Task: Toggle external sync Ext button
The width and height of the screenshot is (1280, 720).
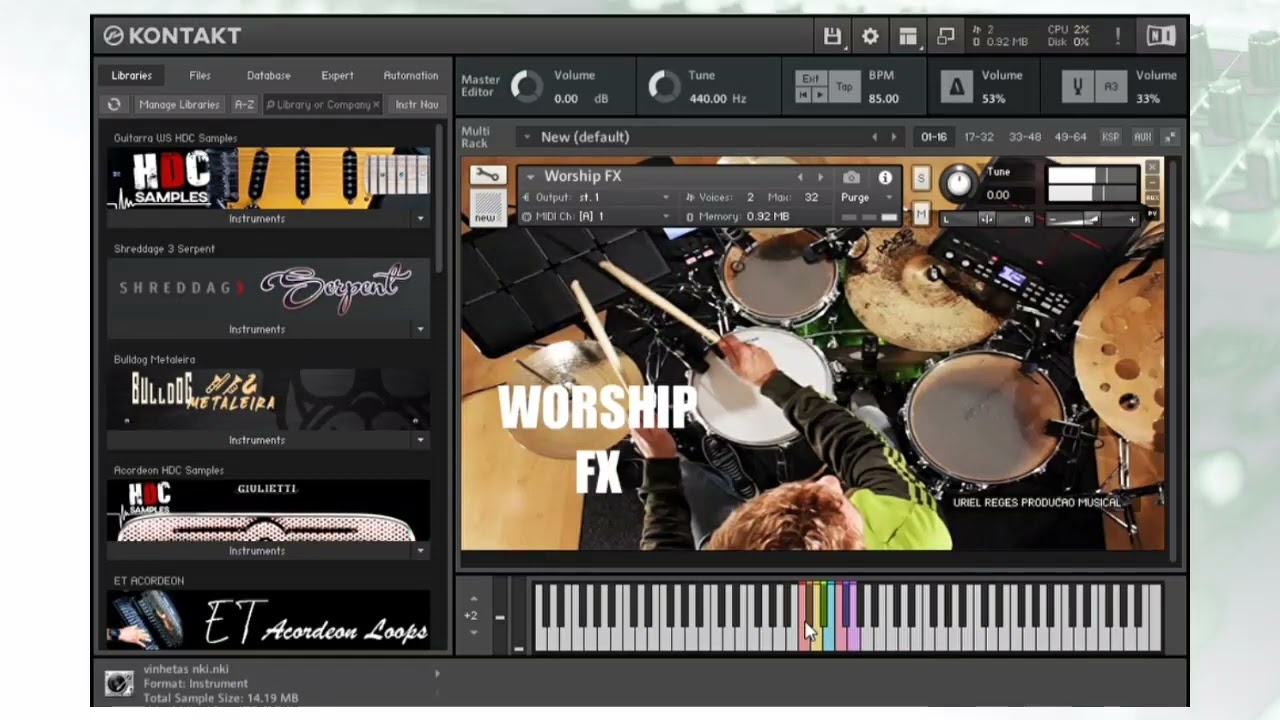Action: (x=811, y=79)
